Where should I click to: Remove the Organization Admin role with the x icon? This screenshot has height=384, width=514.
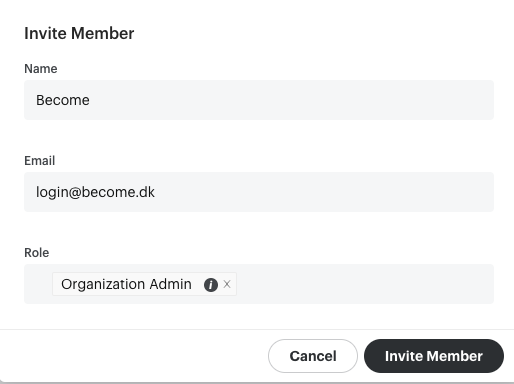click(x=227, y=284)
